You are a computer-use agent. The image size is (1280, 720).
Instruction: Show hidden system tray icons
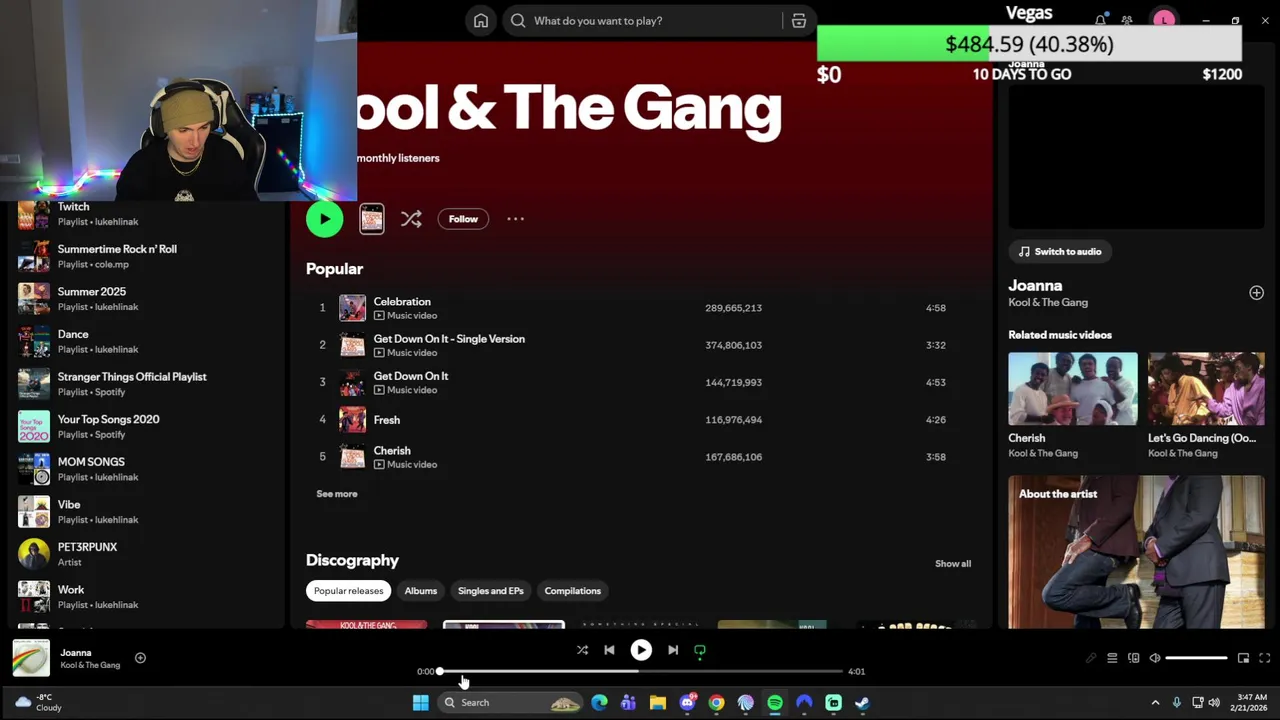[x=1155, y=703]
